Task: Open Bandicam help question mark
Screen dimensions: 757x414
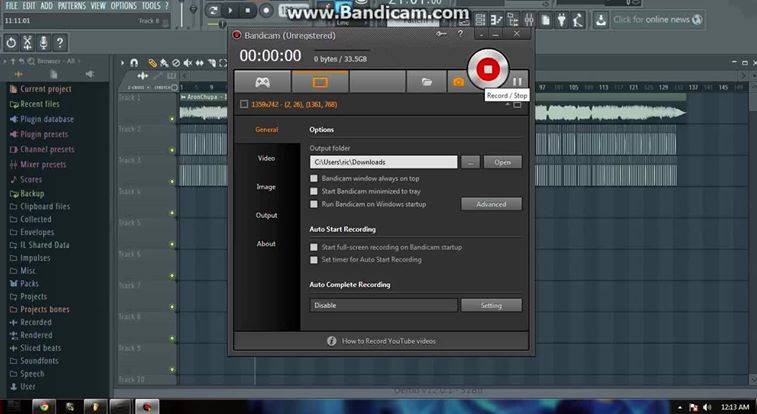Action: [x=460, y=34]
